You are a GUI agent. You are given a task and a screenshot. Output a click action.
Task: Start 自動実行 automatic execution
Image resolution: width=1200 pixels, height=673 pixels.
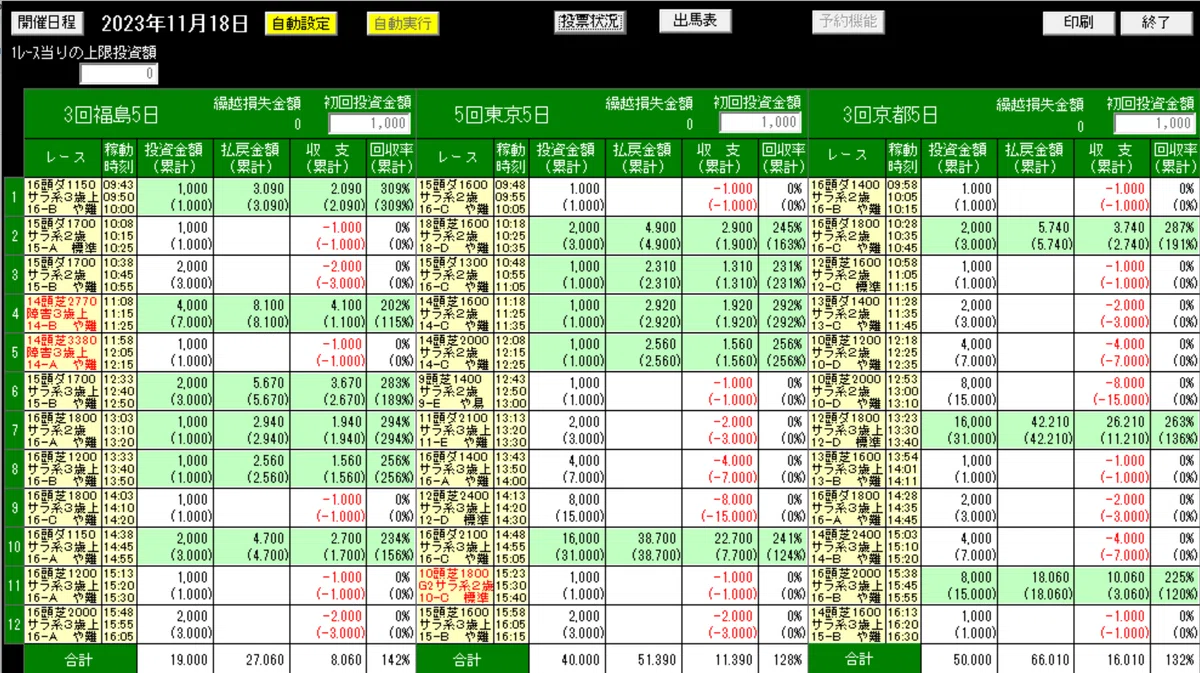tap(401, 24)
